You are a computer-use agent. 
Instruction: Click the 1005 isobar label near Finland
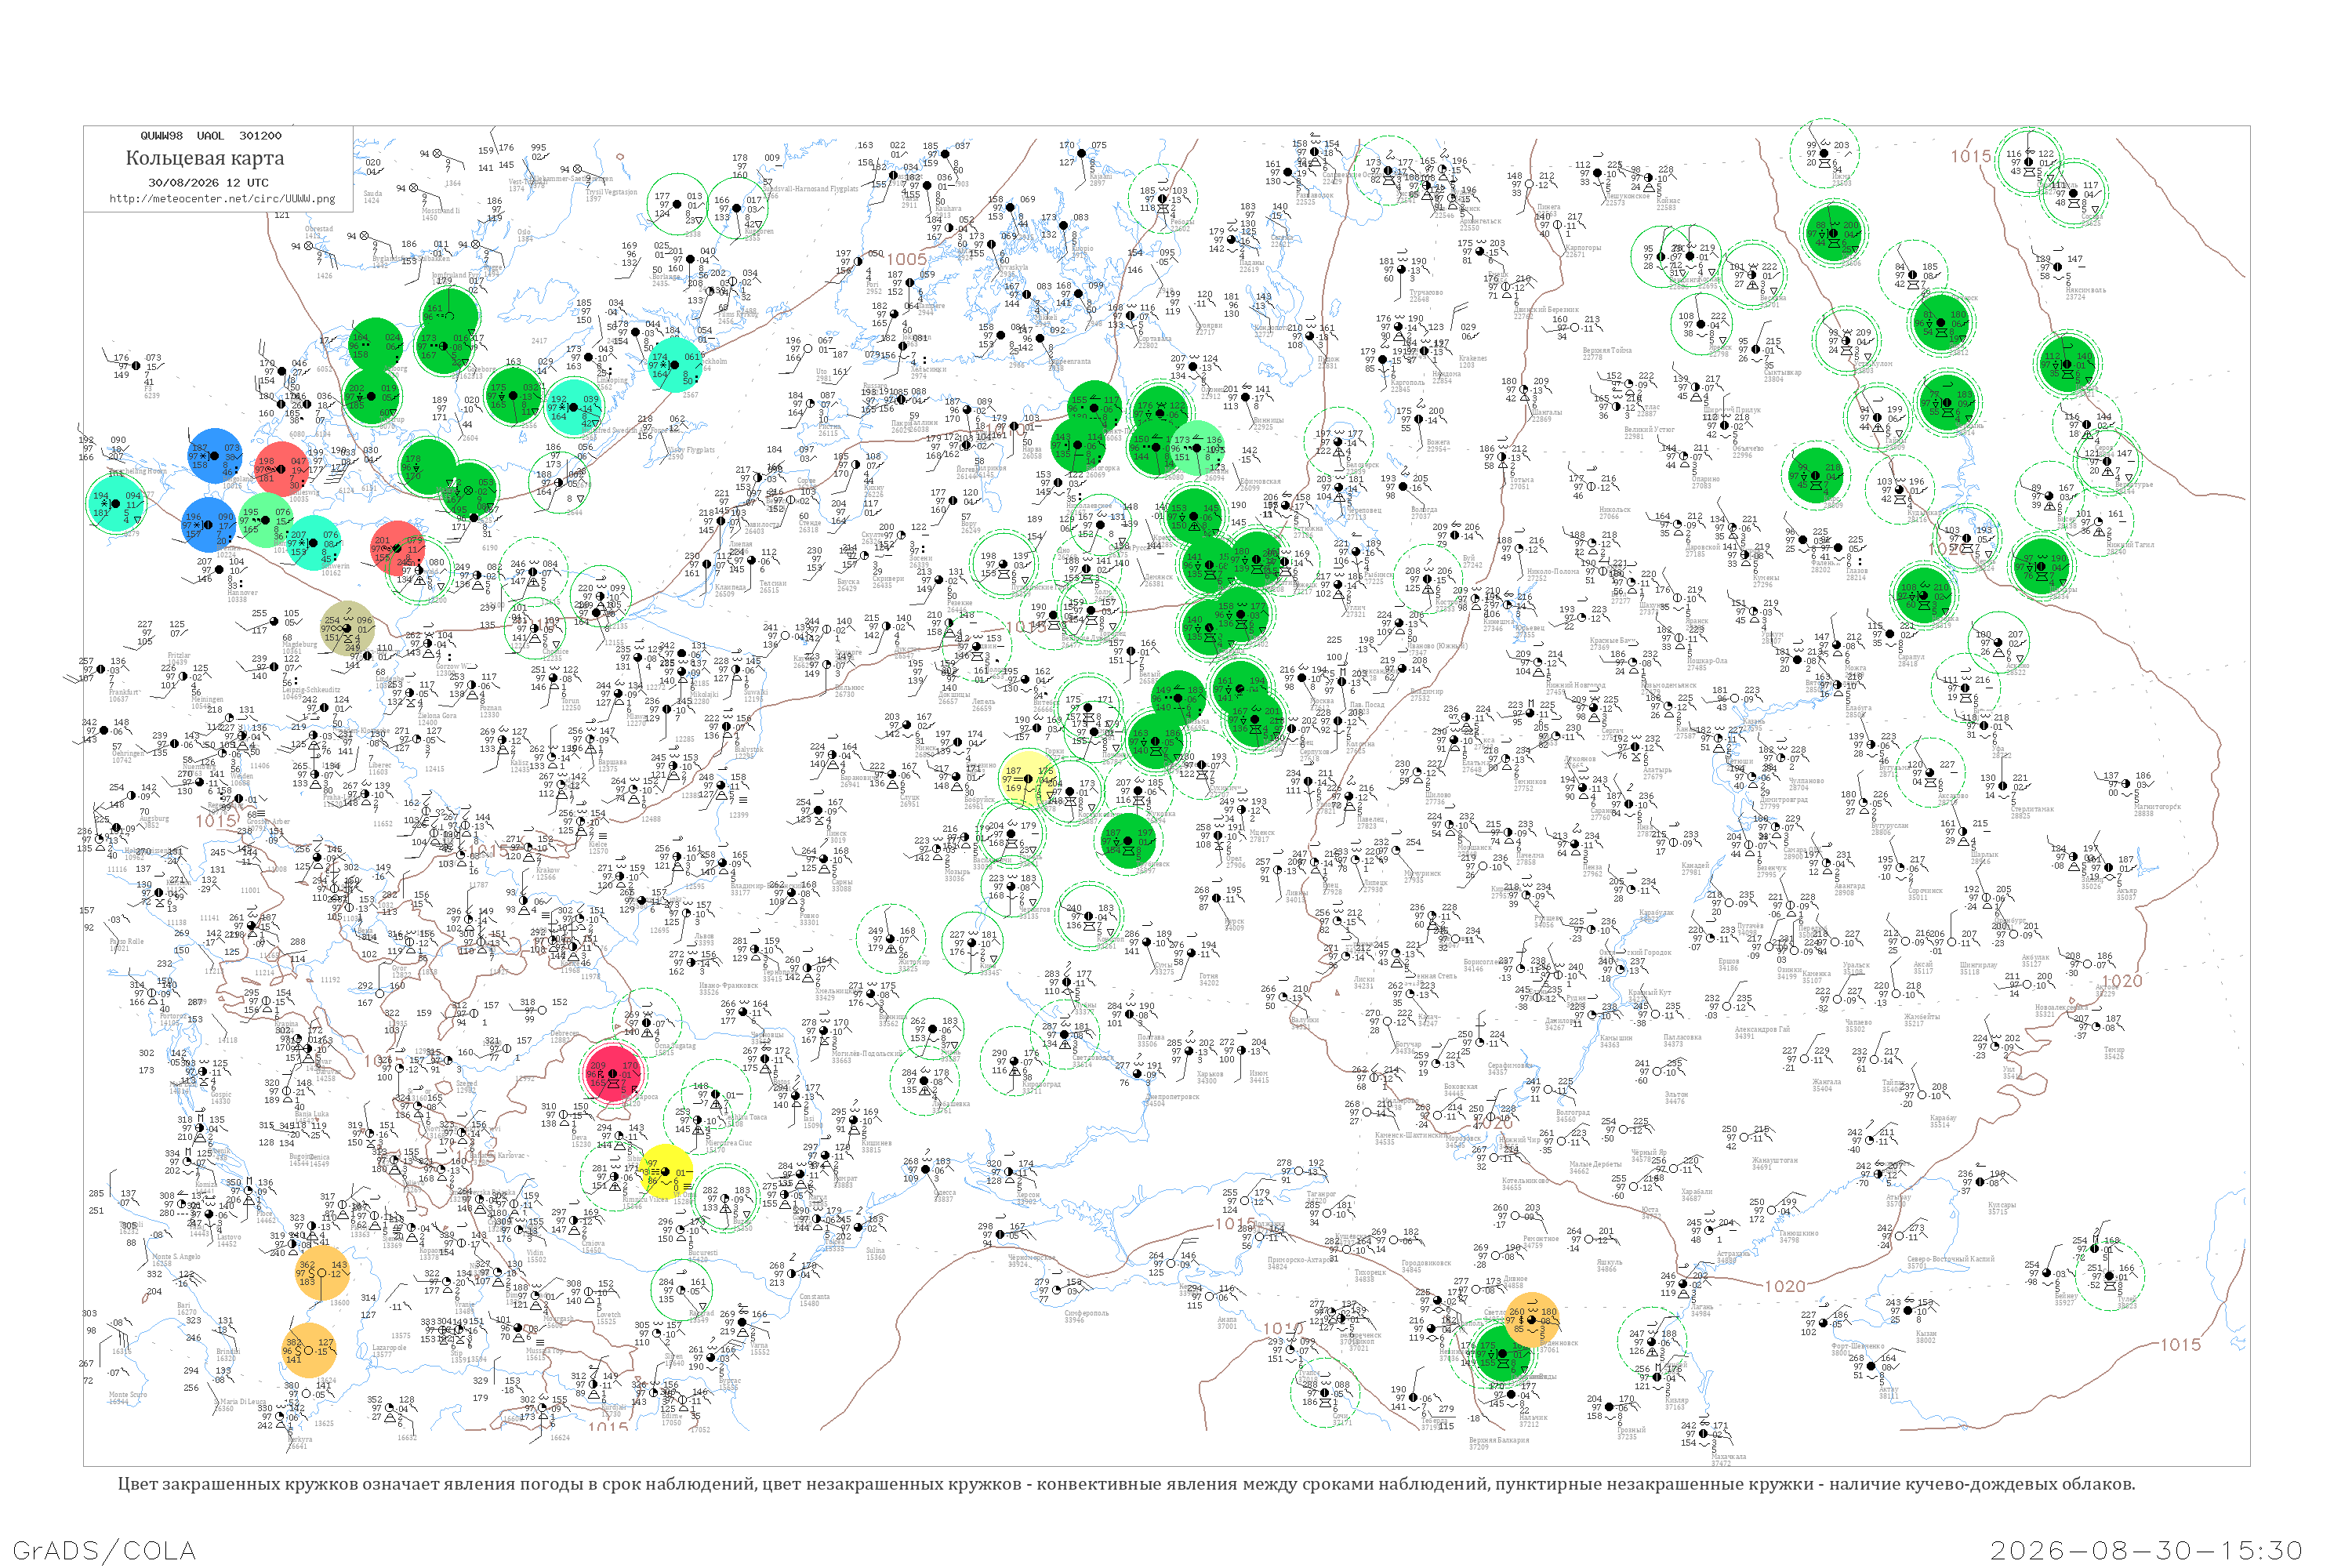[906, 259]
